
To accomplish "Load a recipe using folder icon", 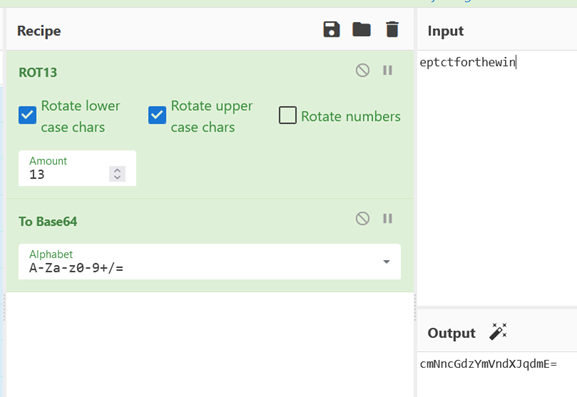I will [361, 29].
